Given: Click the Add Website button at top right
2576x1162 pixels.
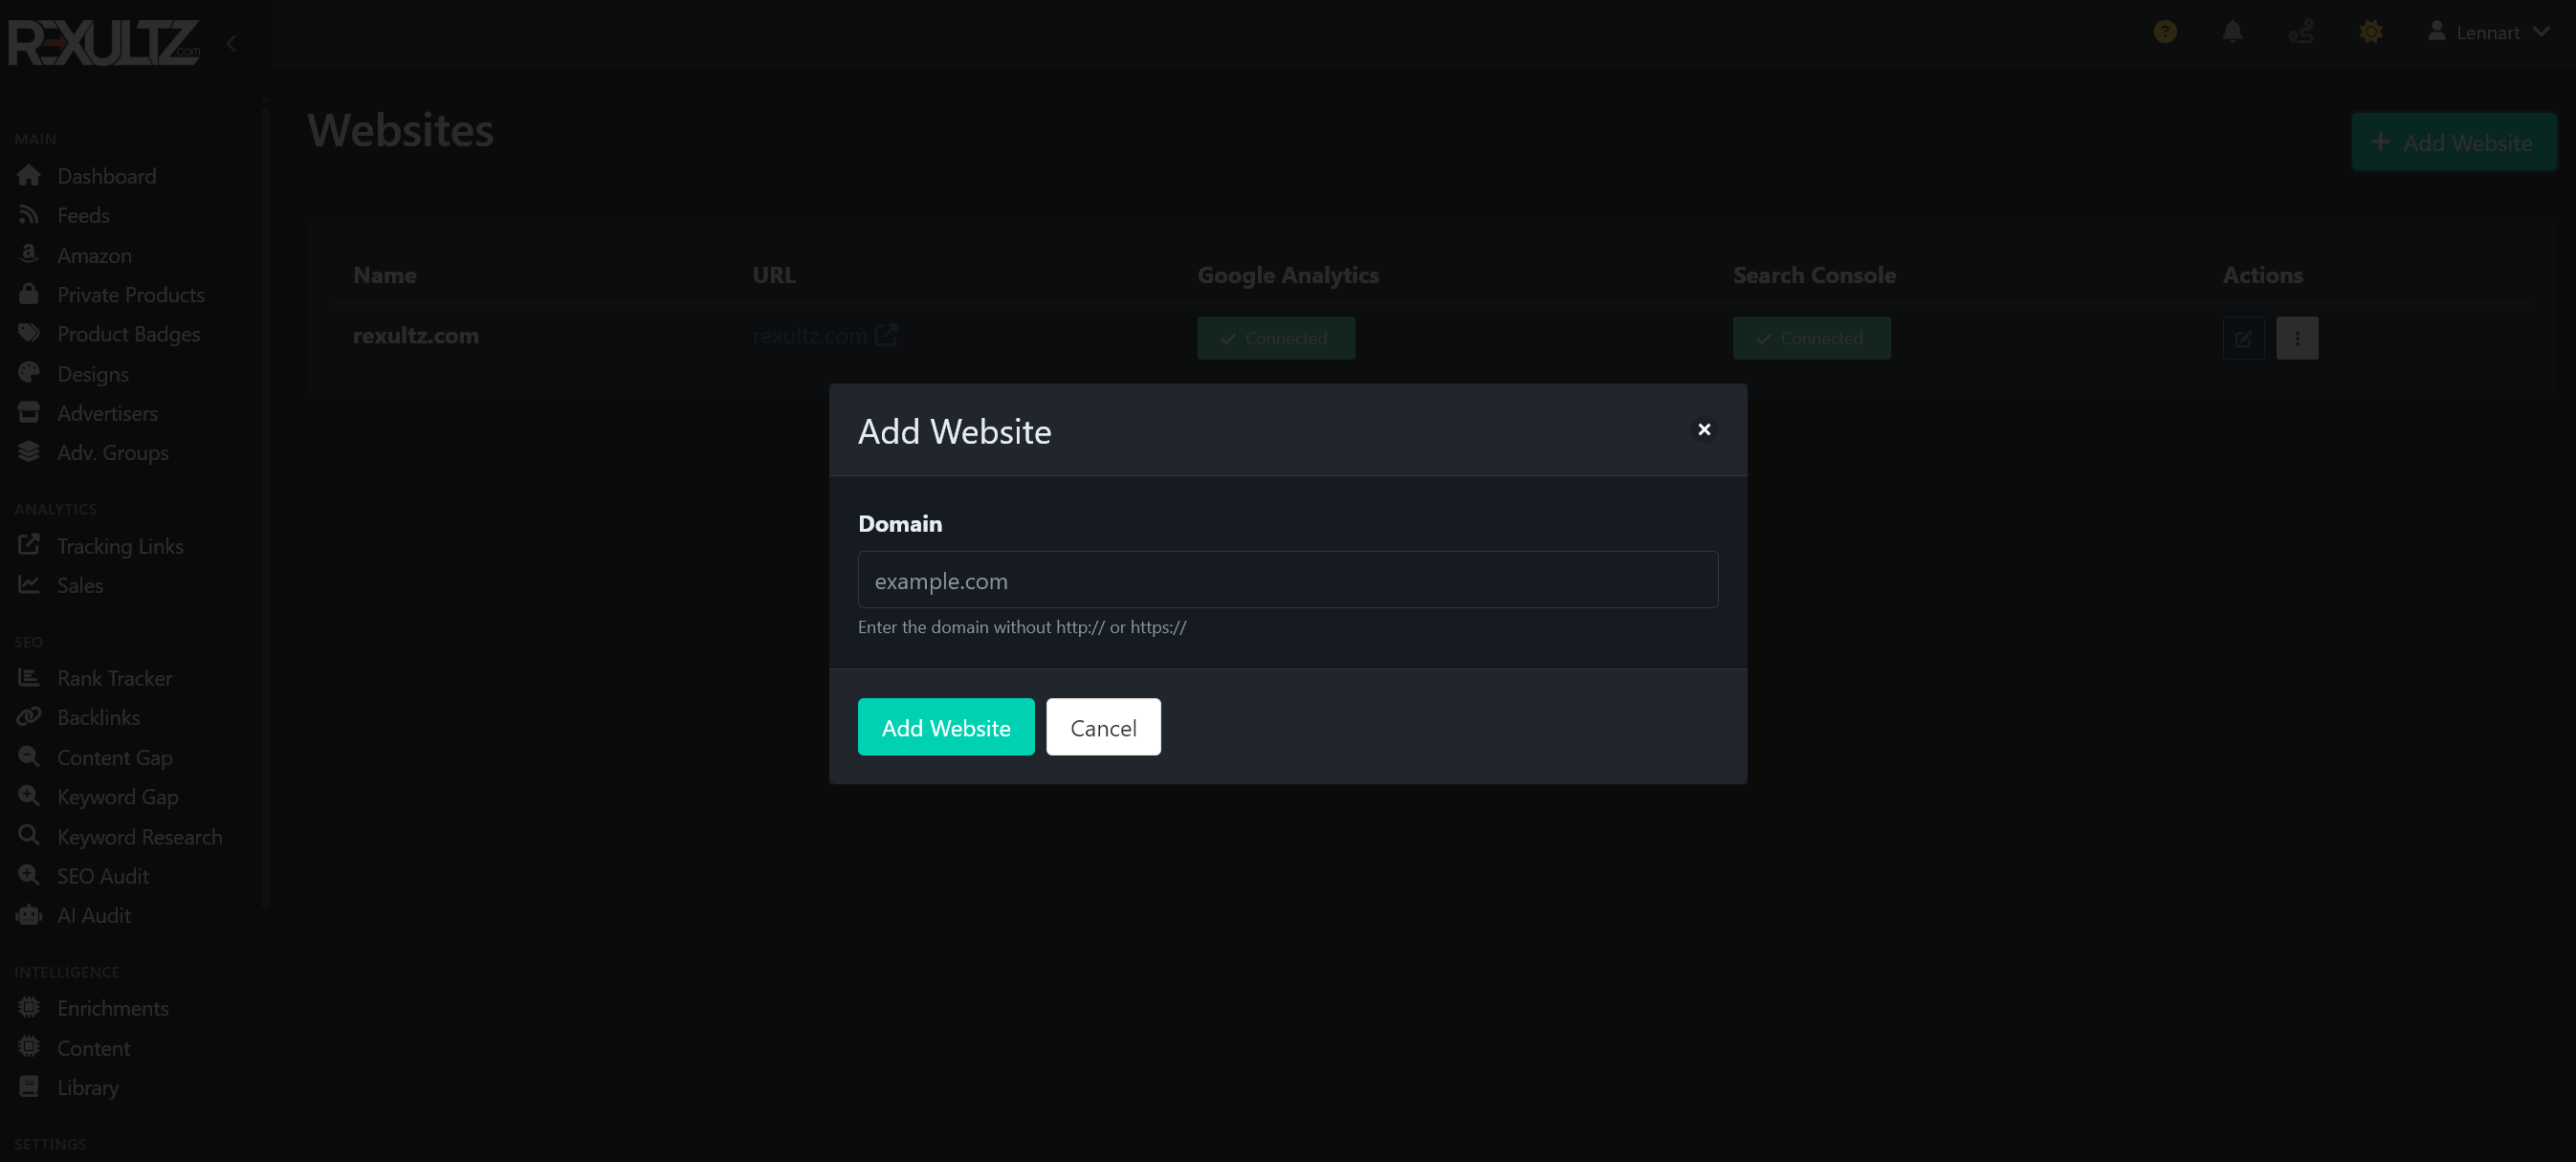Looking at the screenshot, I should [x=2453, y=142].
